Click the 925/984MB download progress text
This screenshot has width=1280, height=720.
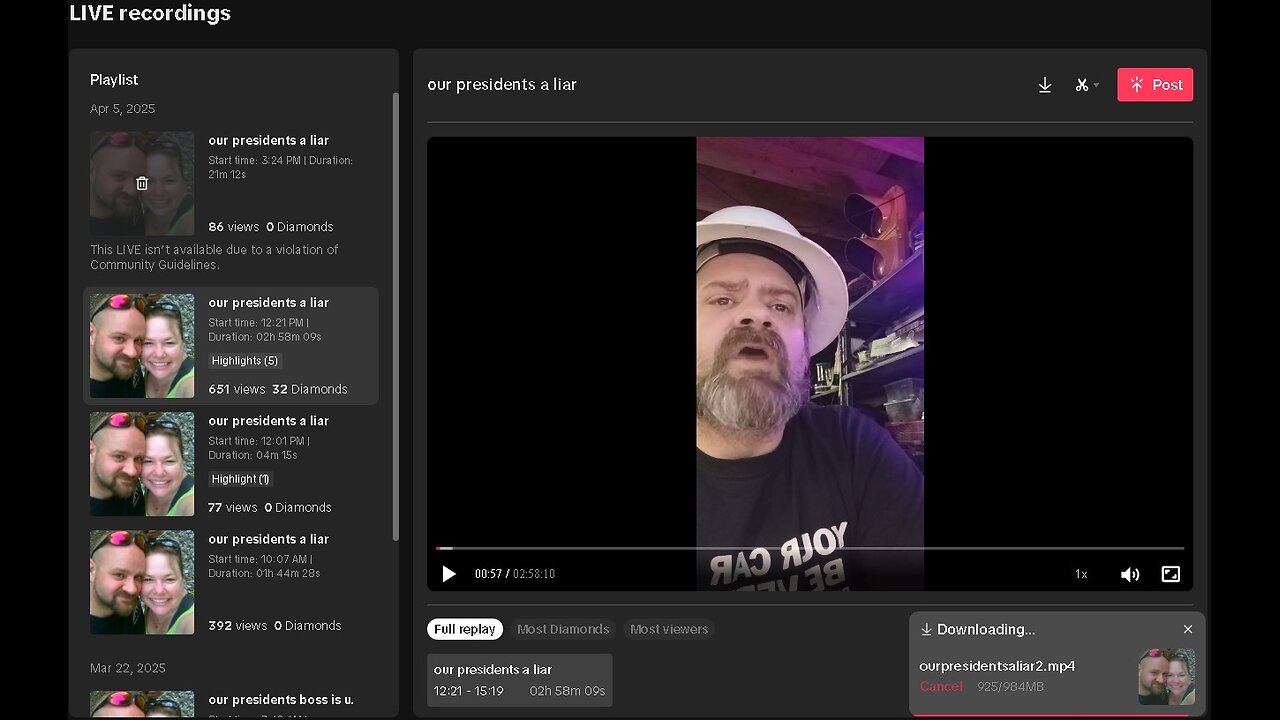click(1010, 687)
